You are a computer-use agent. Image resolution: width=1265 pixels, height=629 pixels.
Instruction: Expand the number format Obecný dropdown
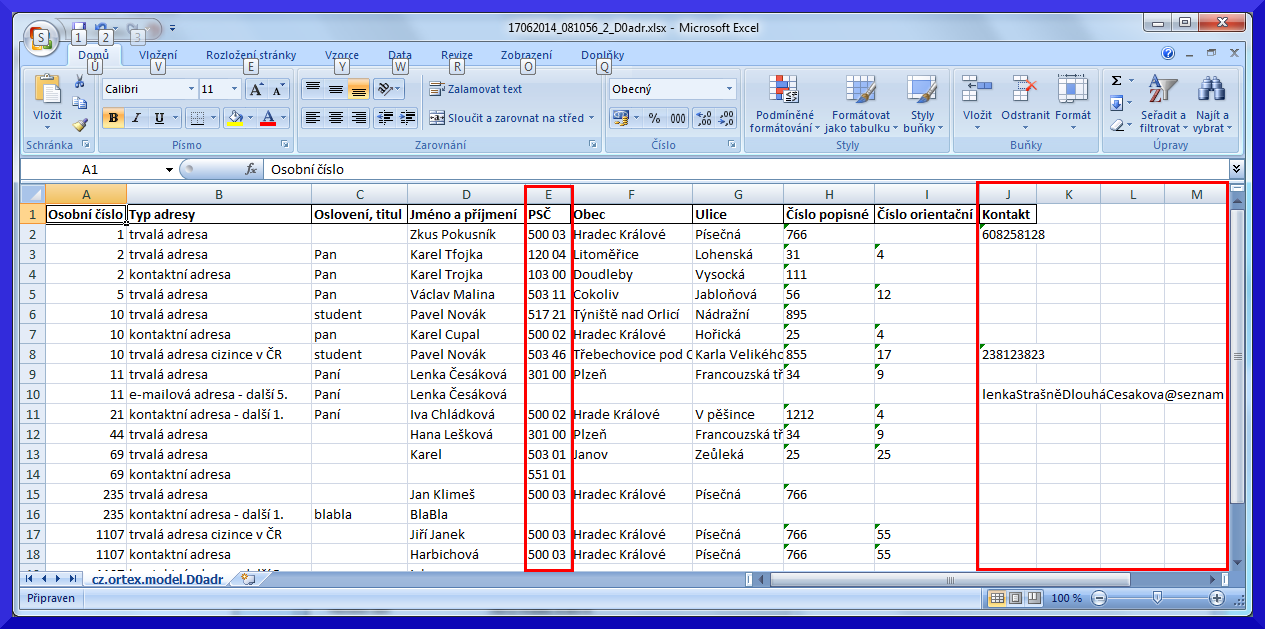[x=729, y=89]
